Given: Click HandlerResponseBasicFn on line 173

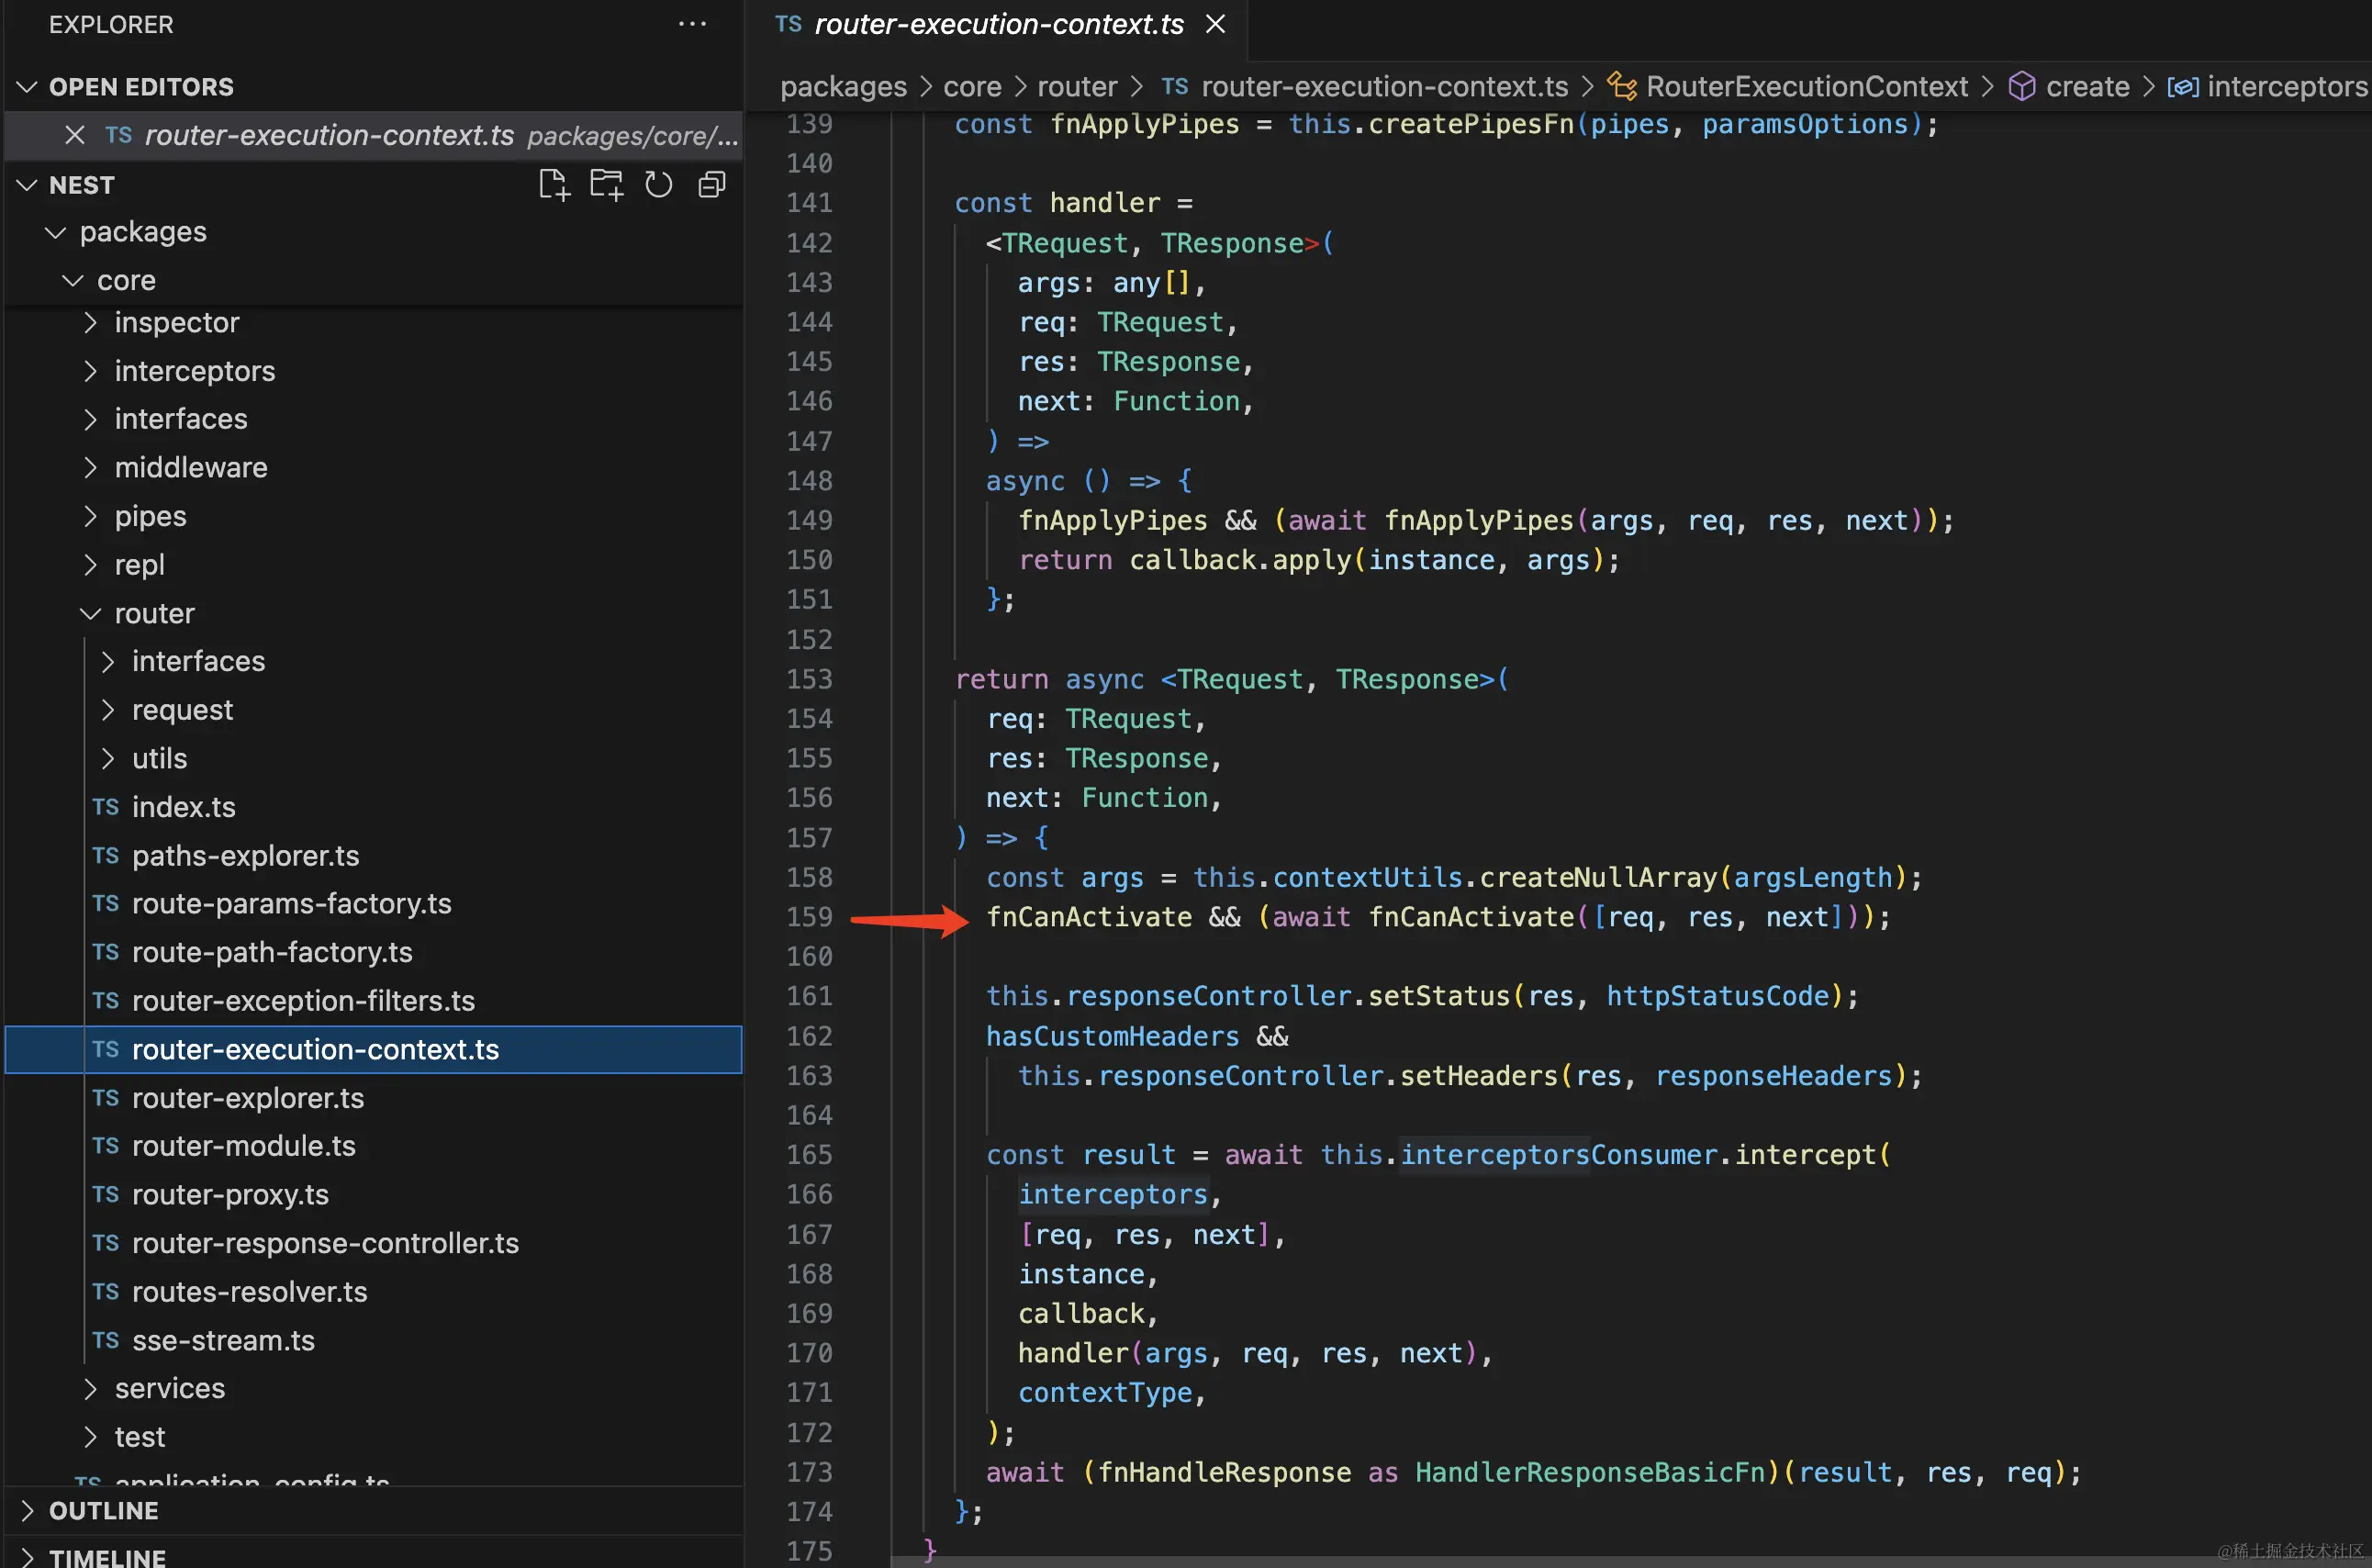Looking at the screenshot, I should tap(1590, 1472).
